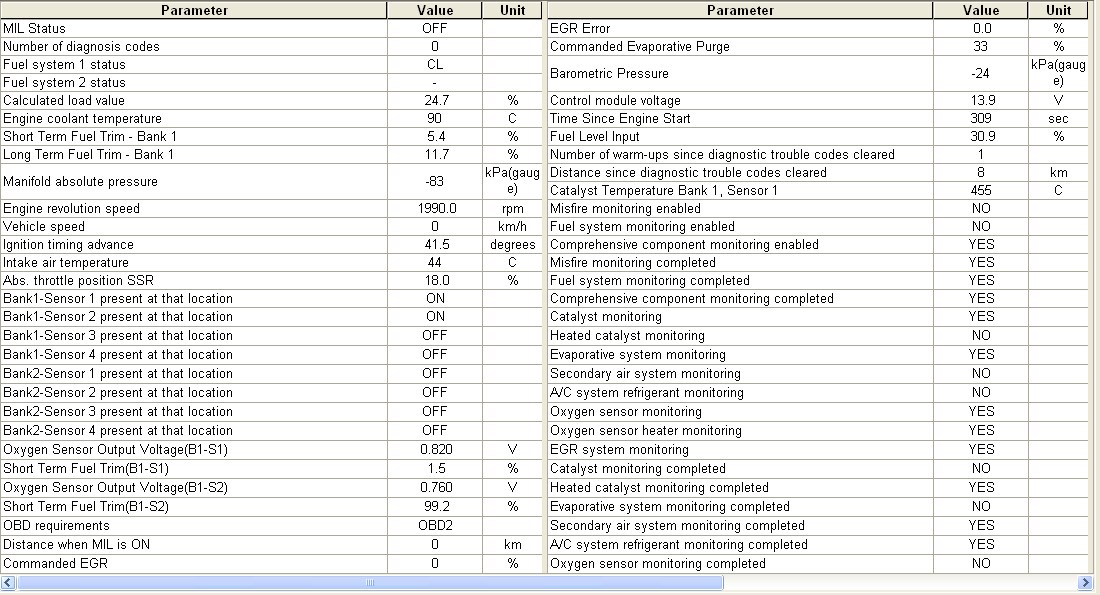Image resolution: width=1100 pixels, height=595 pixels.
Task: Click the 0.820 voltage value
Action: tap(435, 450)
